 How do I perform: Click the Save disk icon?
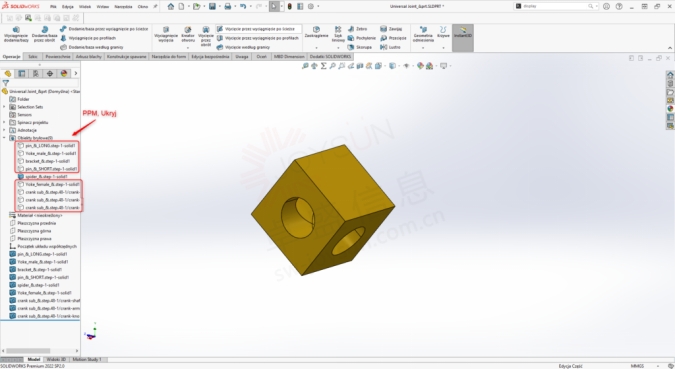tap(212, 6)
